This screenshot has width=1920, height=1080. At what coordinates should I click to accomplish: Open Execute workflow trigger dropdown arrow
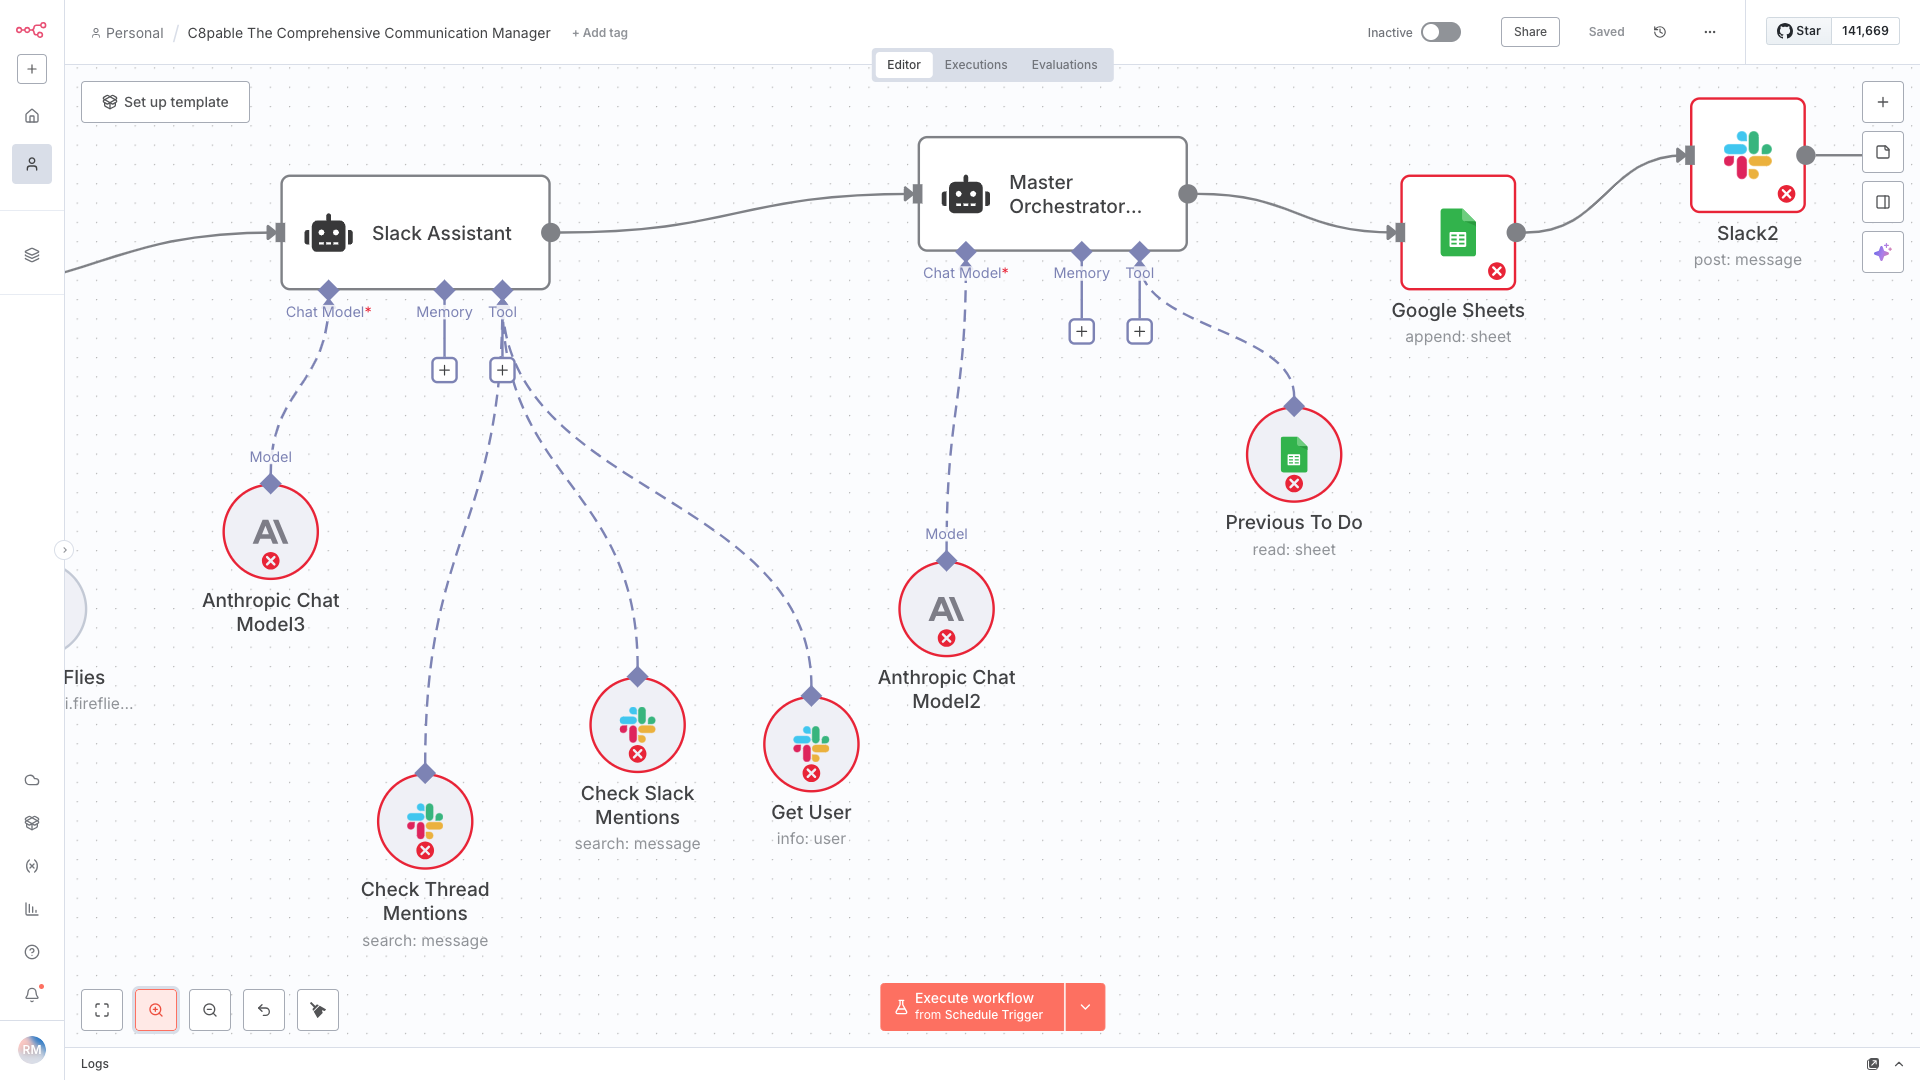click(1086, 1007)
